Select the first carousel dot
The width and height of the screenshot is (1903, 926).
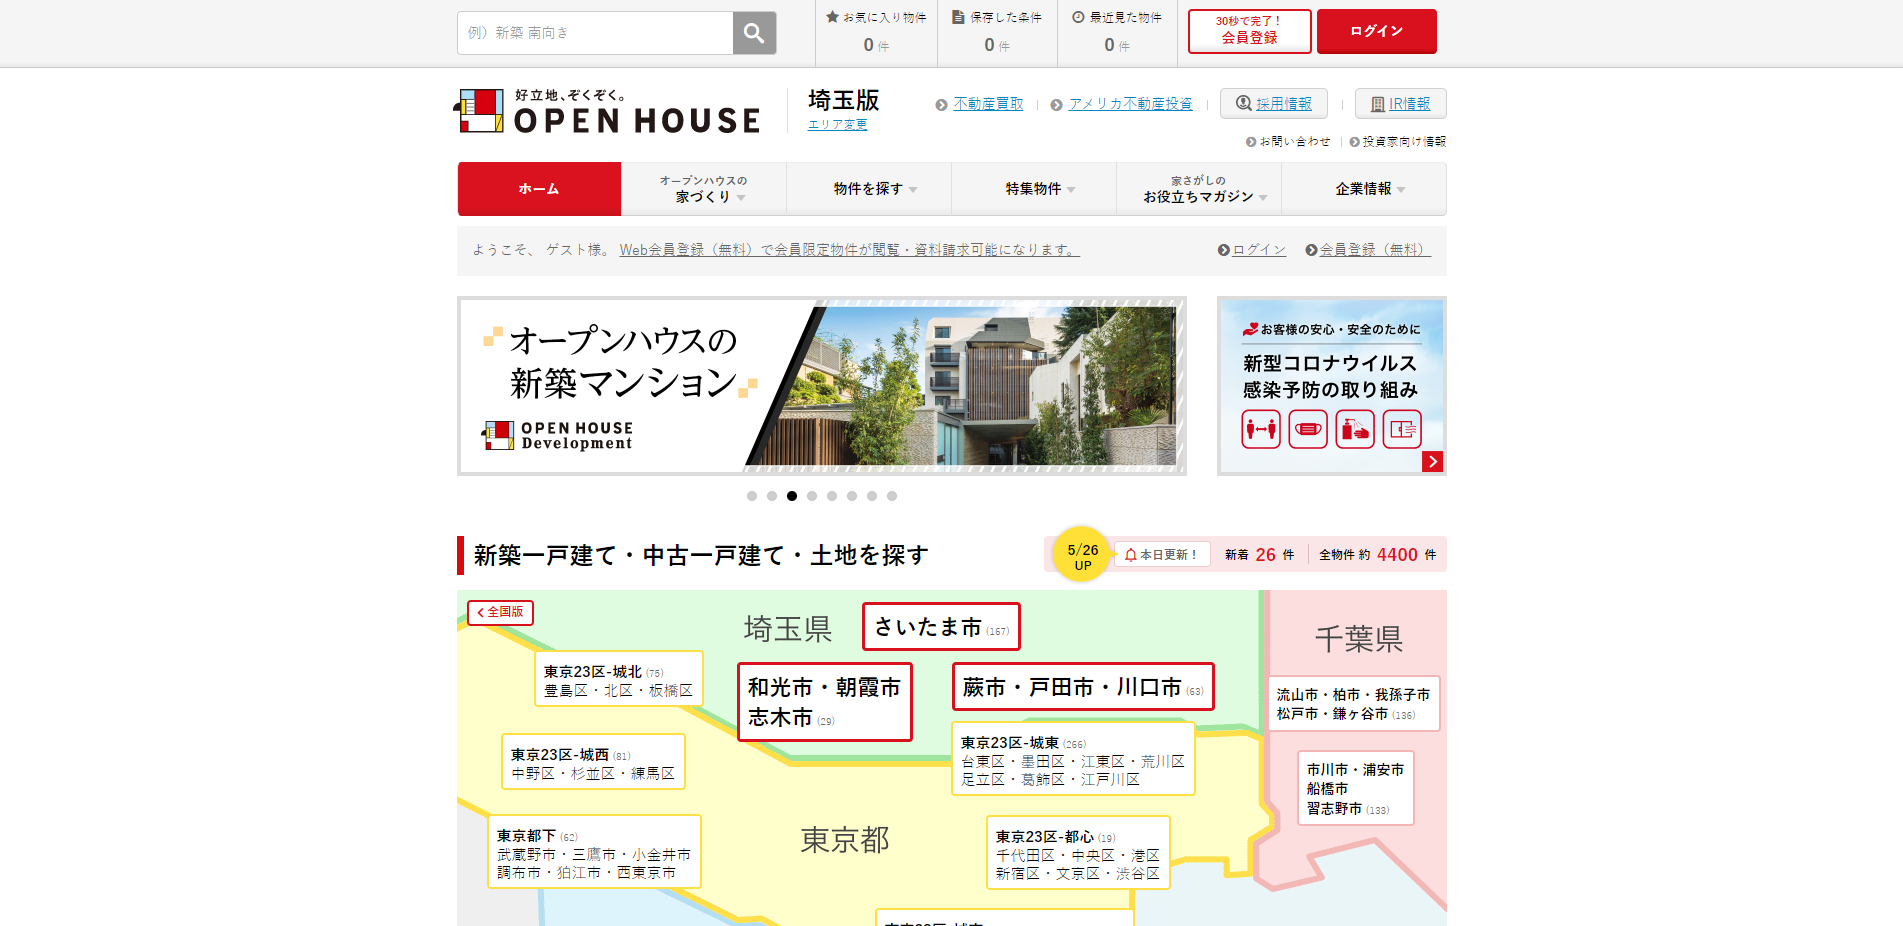pos(752,496)
